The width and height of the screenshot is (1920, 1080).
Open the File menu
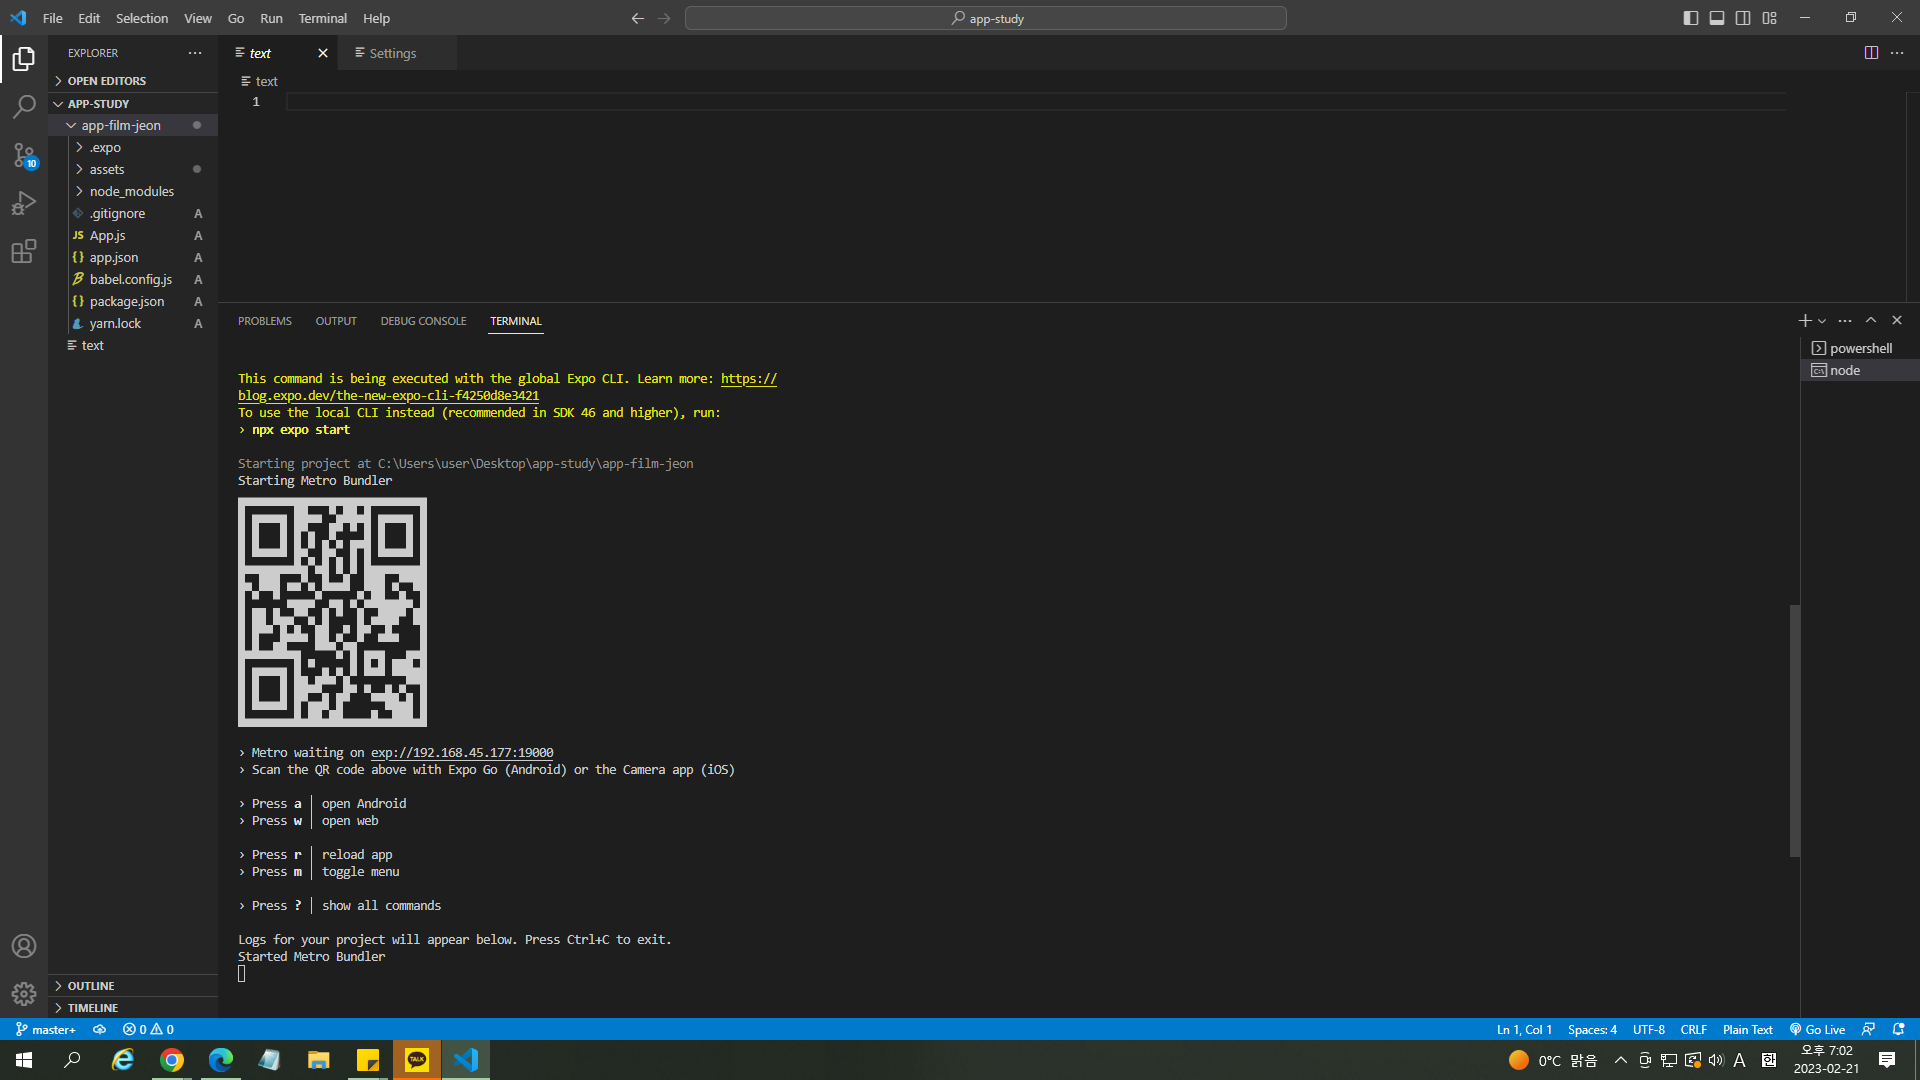point(53,18)
